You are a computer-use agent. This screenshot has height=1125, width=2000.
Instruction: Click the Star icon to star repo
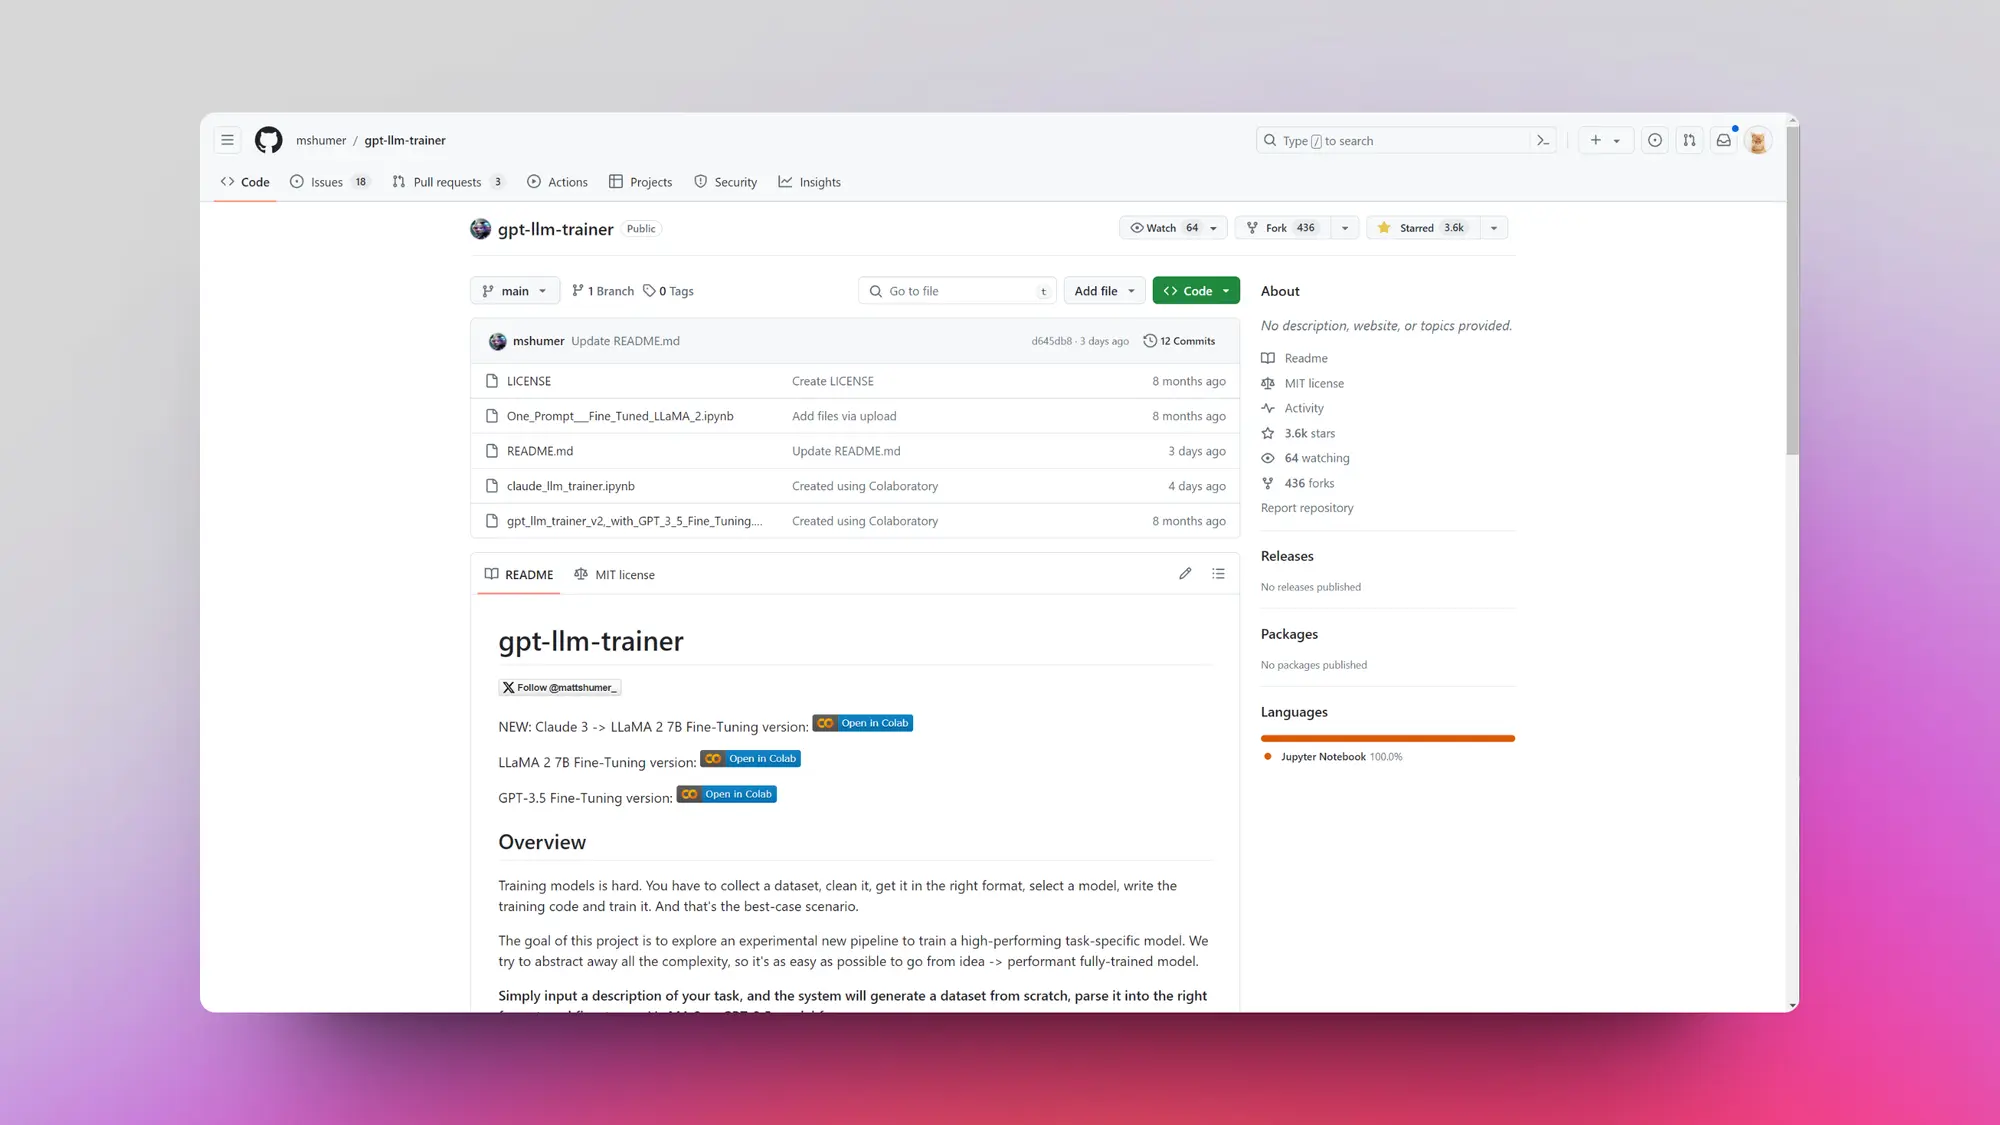point(1383,228)
